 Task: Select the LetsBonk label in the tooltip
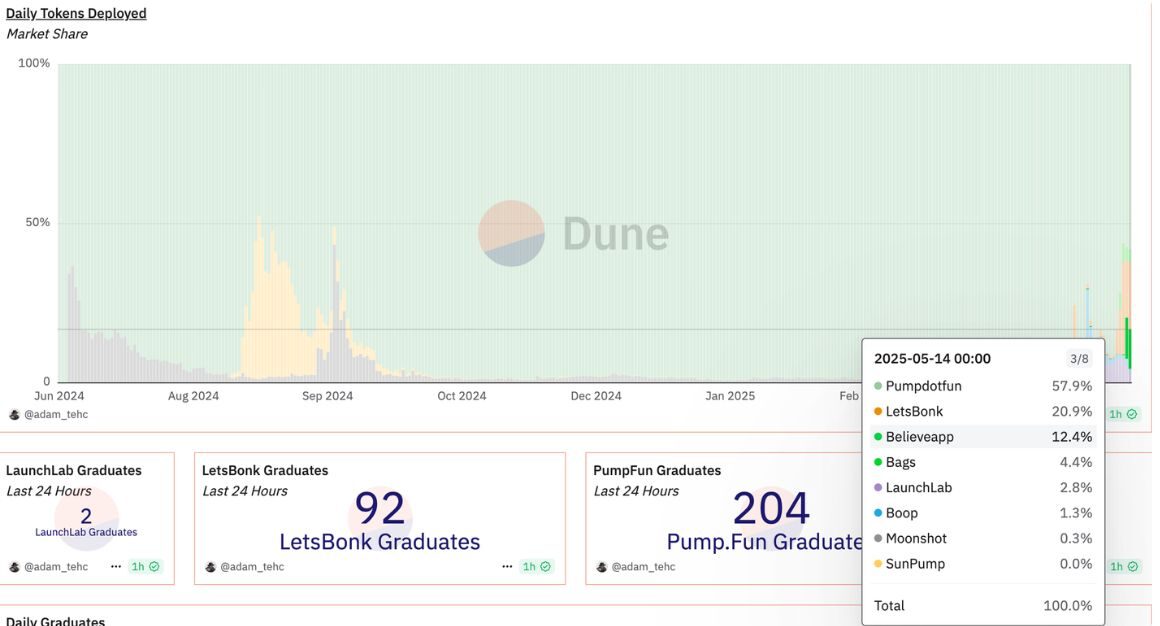click(x=914, y=411)
